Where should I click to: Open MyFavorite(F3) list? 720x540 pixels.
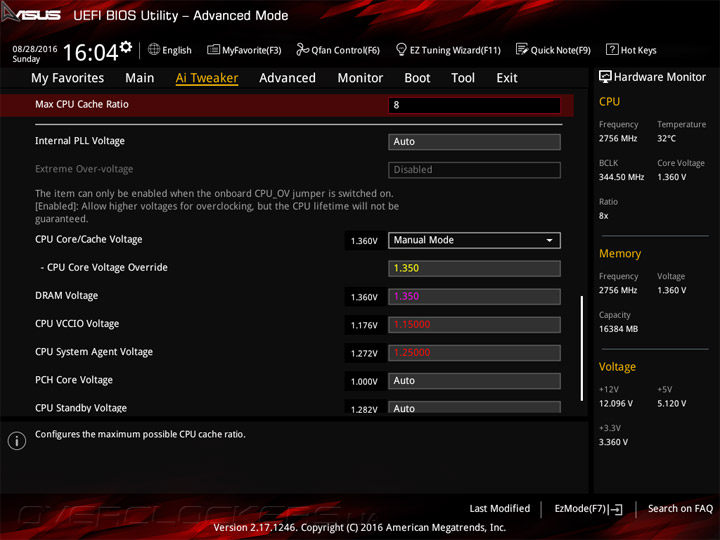point(244,50)
